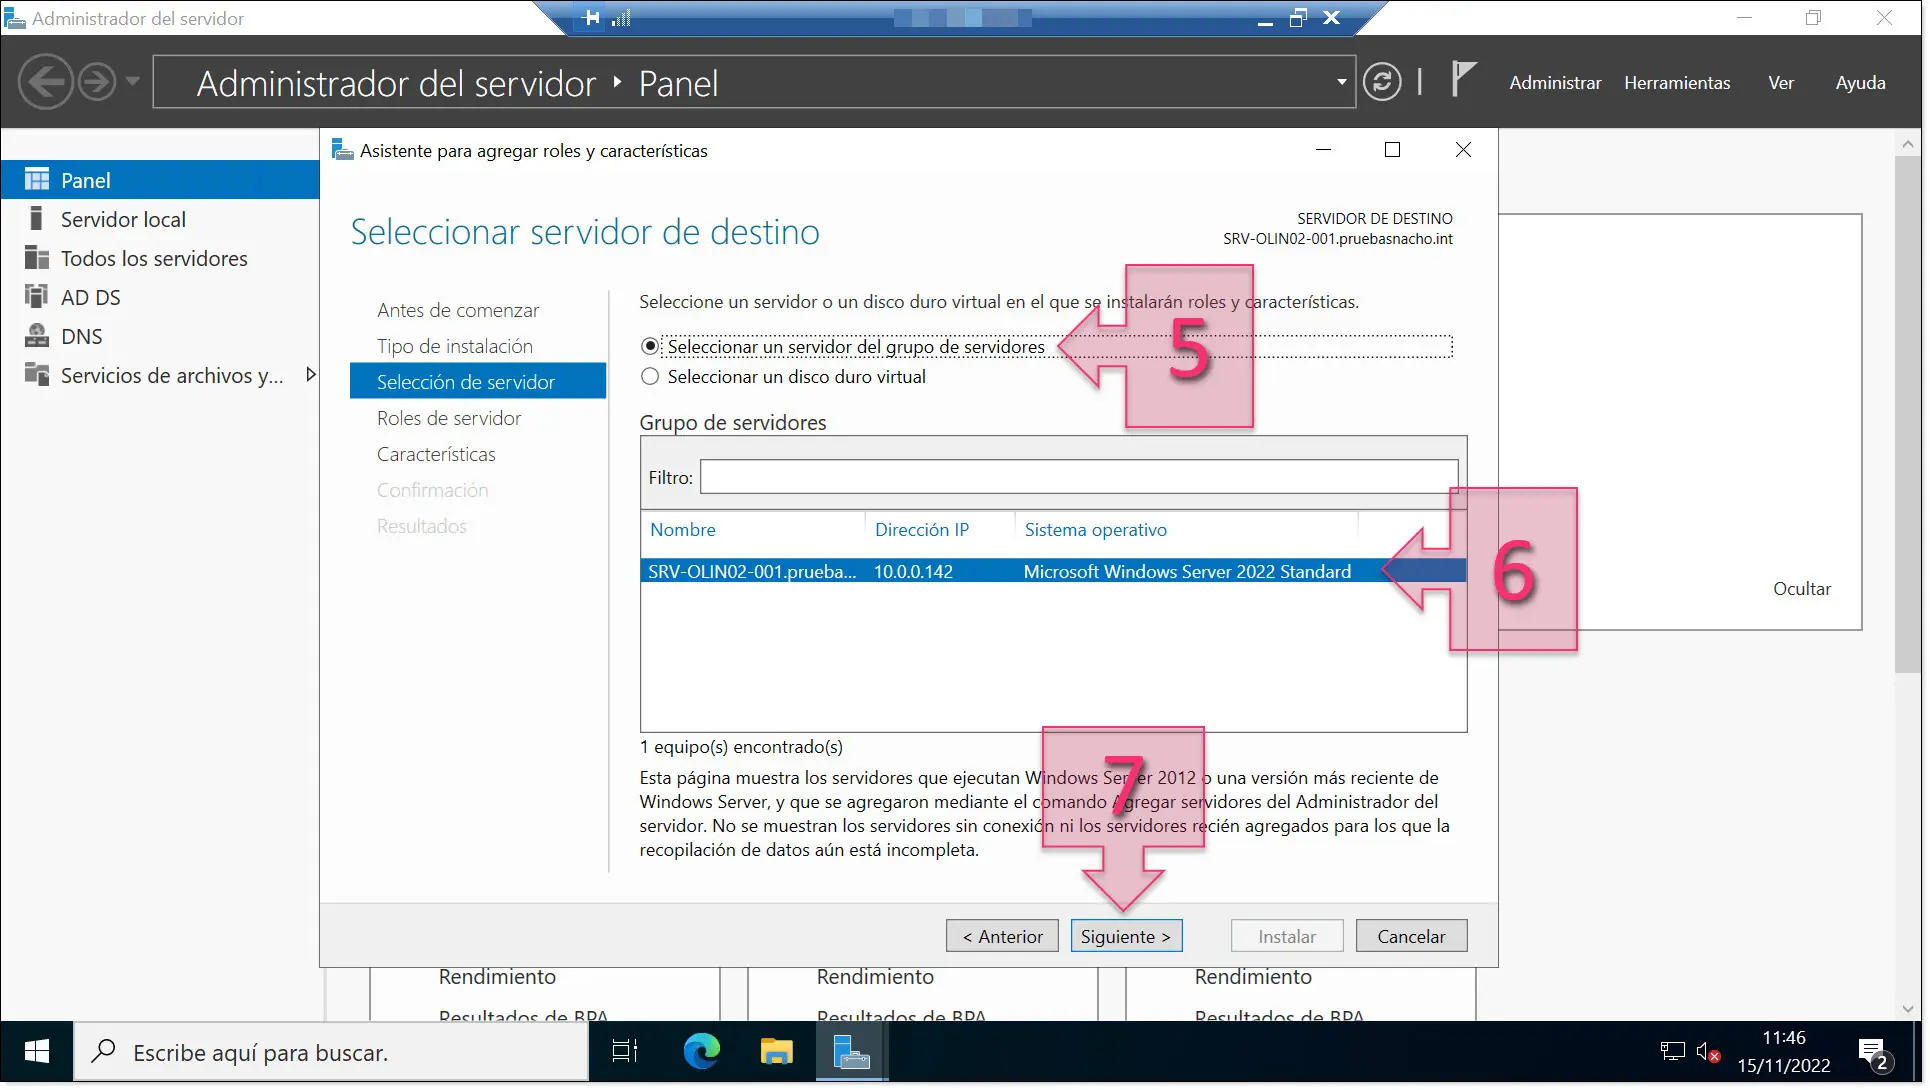The width and height of the screenshot is (1930, 1090).
Task: Open the Windows Start menu
Action: (x=37, y=1052)
